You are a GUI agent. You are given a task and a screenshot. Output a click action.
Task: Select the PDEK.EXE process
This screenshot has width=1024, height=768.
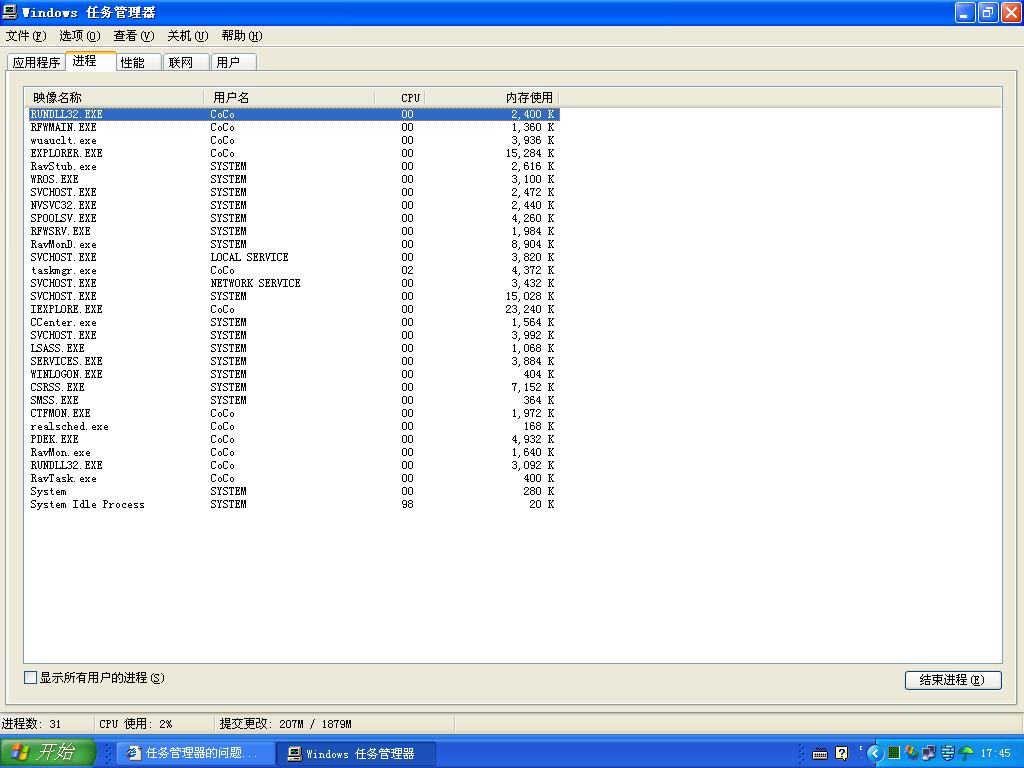pos(293,440)
